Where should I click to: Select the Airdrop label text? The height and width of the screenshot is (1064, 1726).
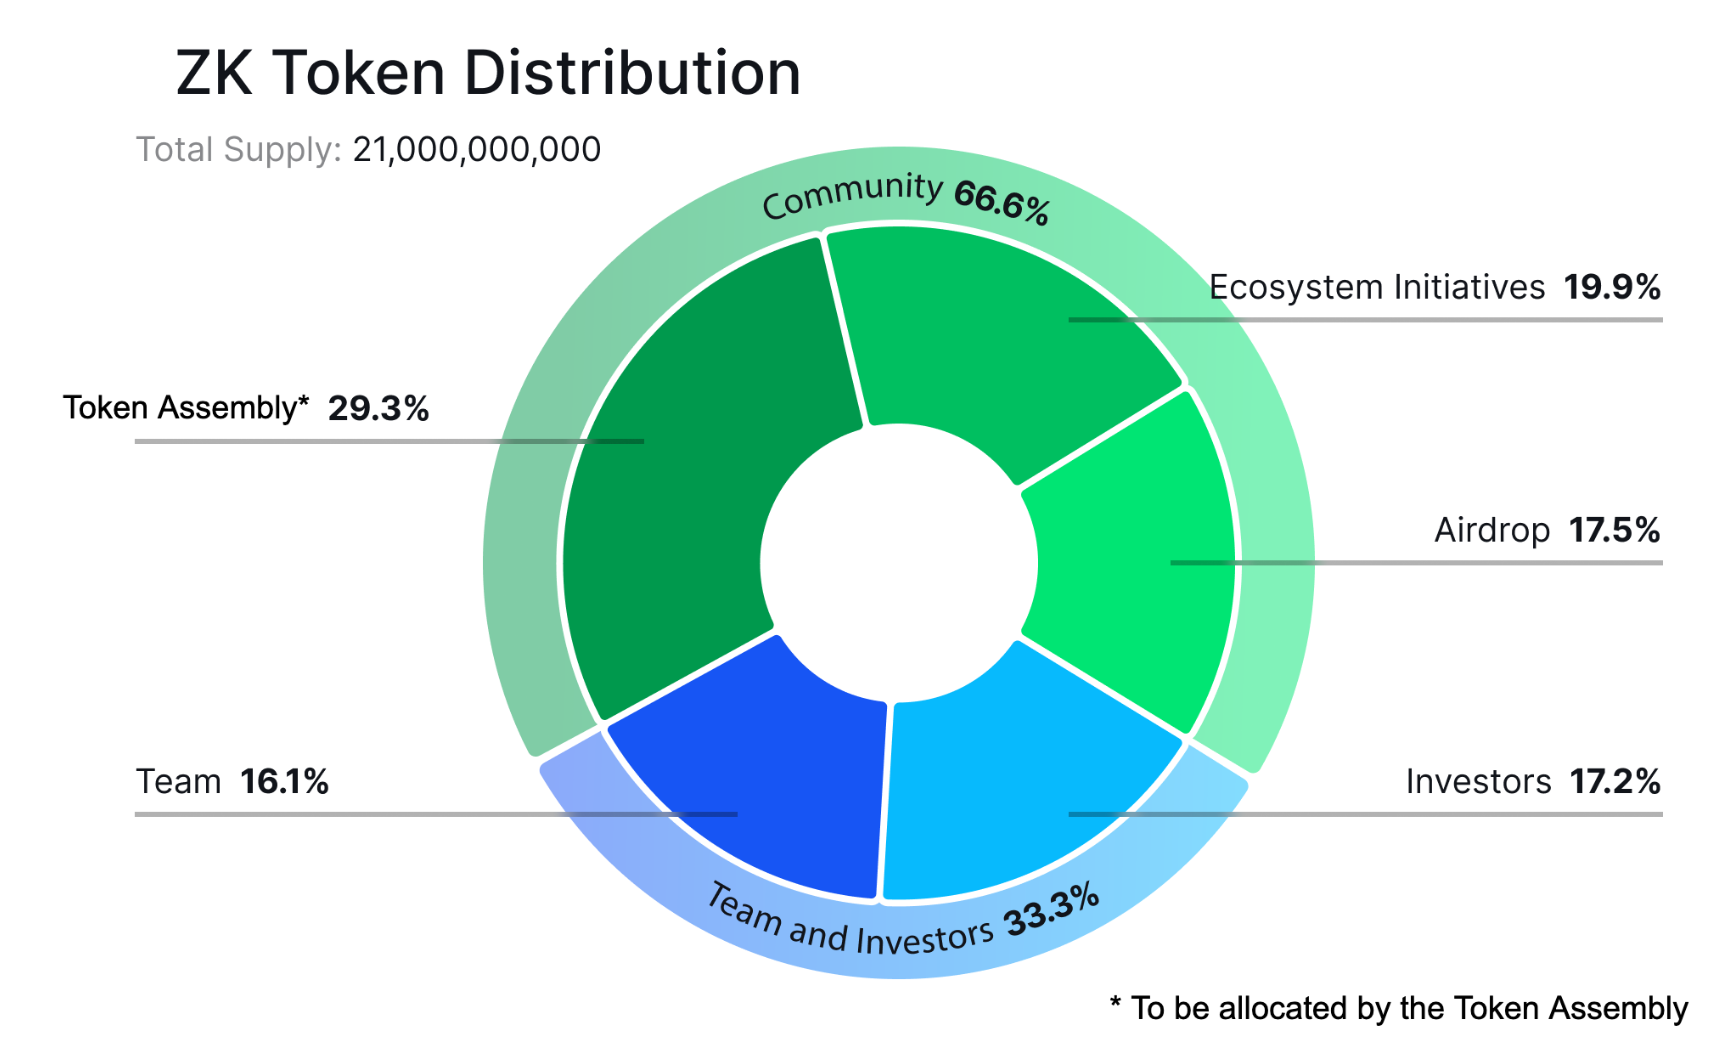[1492, 531]
